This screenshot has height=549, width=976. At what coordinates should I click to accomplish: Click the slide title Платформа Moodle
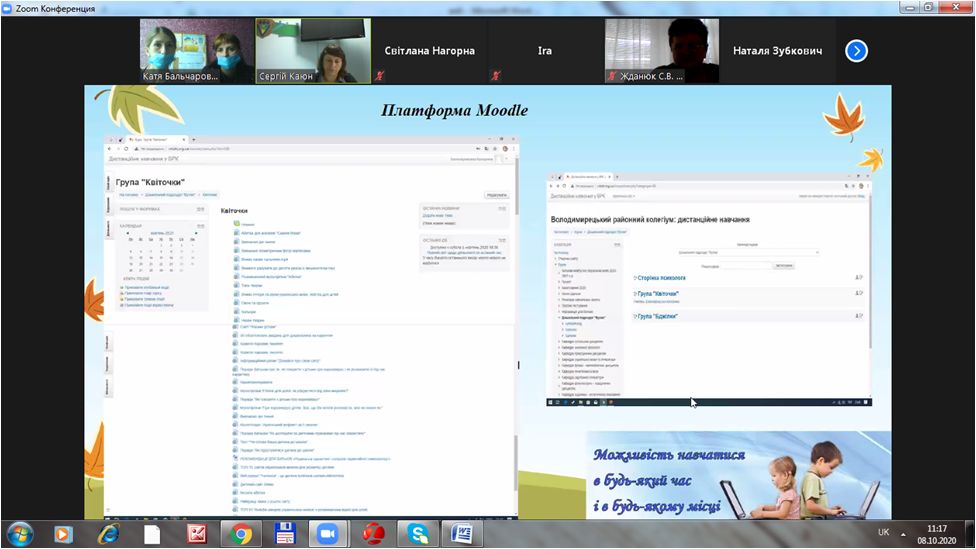pyautogui.click(x=454, y=110)
